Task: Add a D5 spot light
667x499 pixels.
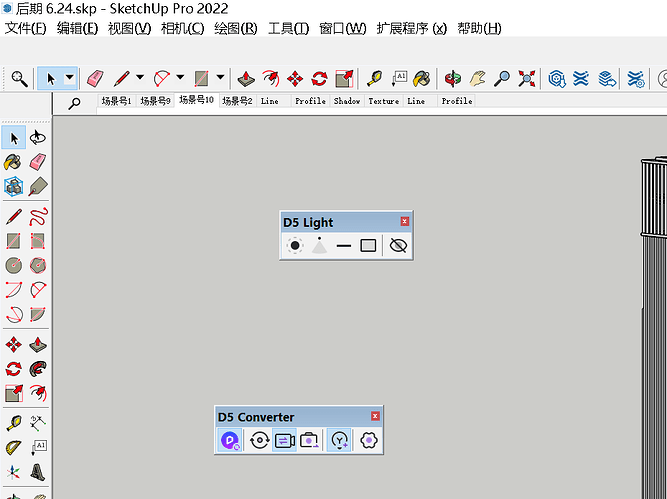Action: coord(319,245)
